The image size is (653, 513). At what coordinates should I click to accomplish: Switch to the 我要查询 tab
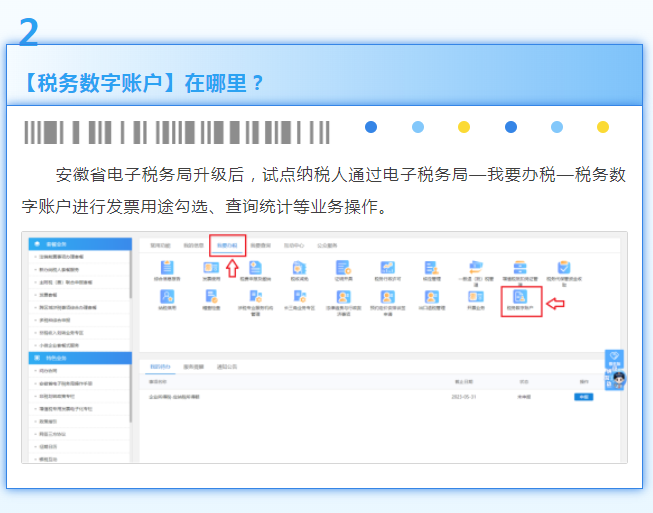click(x=260, y=245)
